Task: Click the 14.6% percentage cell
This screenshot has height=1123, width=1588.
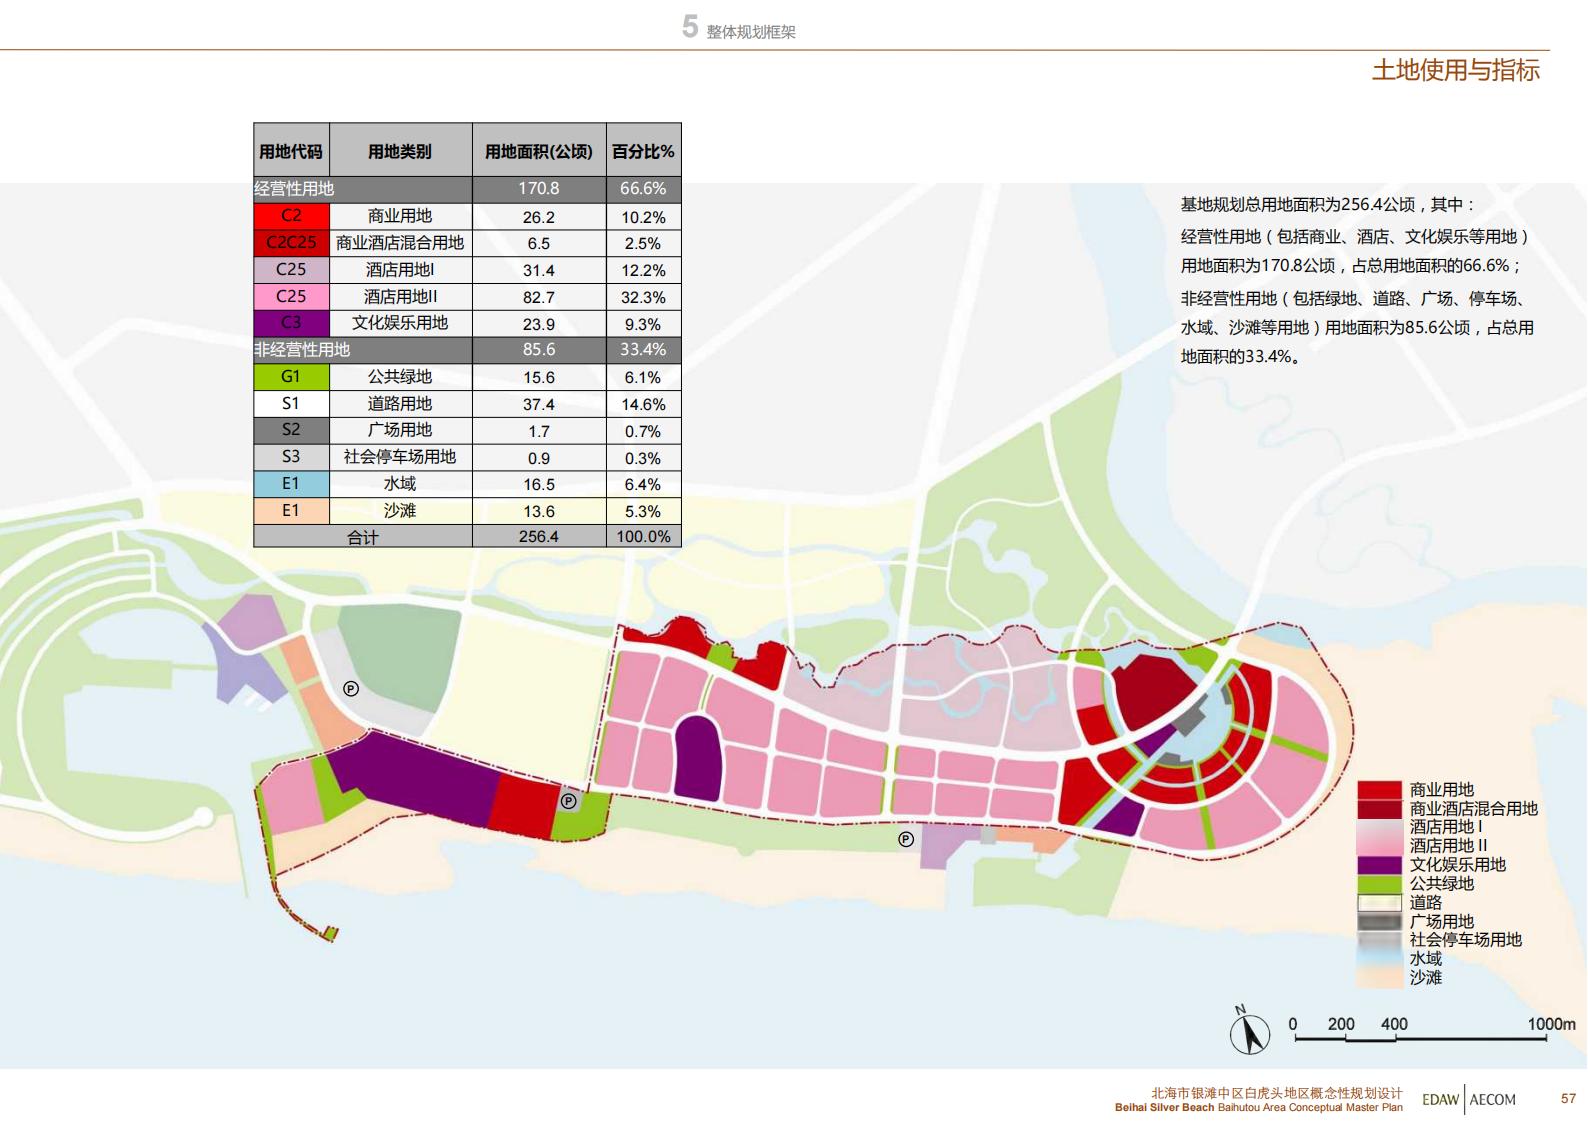Action: [643, 404]
